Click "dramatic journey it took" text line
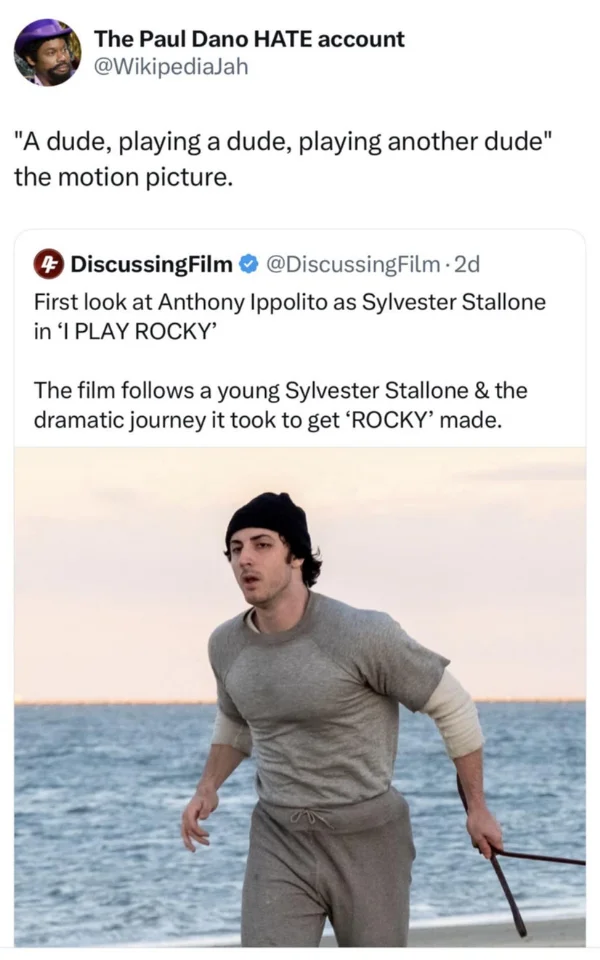 (268, 420)
